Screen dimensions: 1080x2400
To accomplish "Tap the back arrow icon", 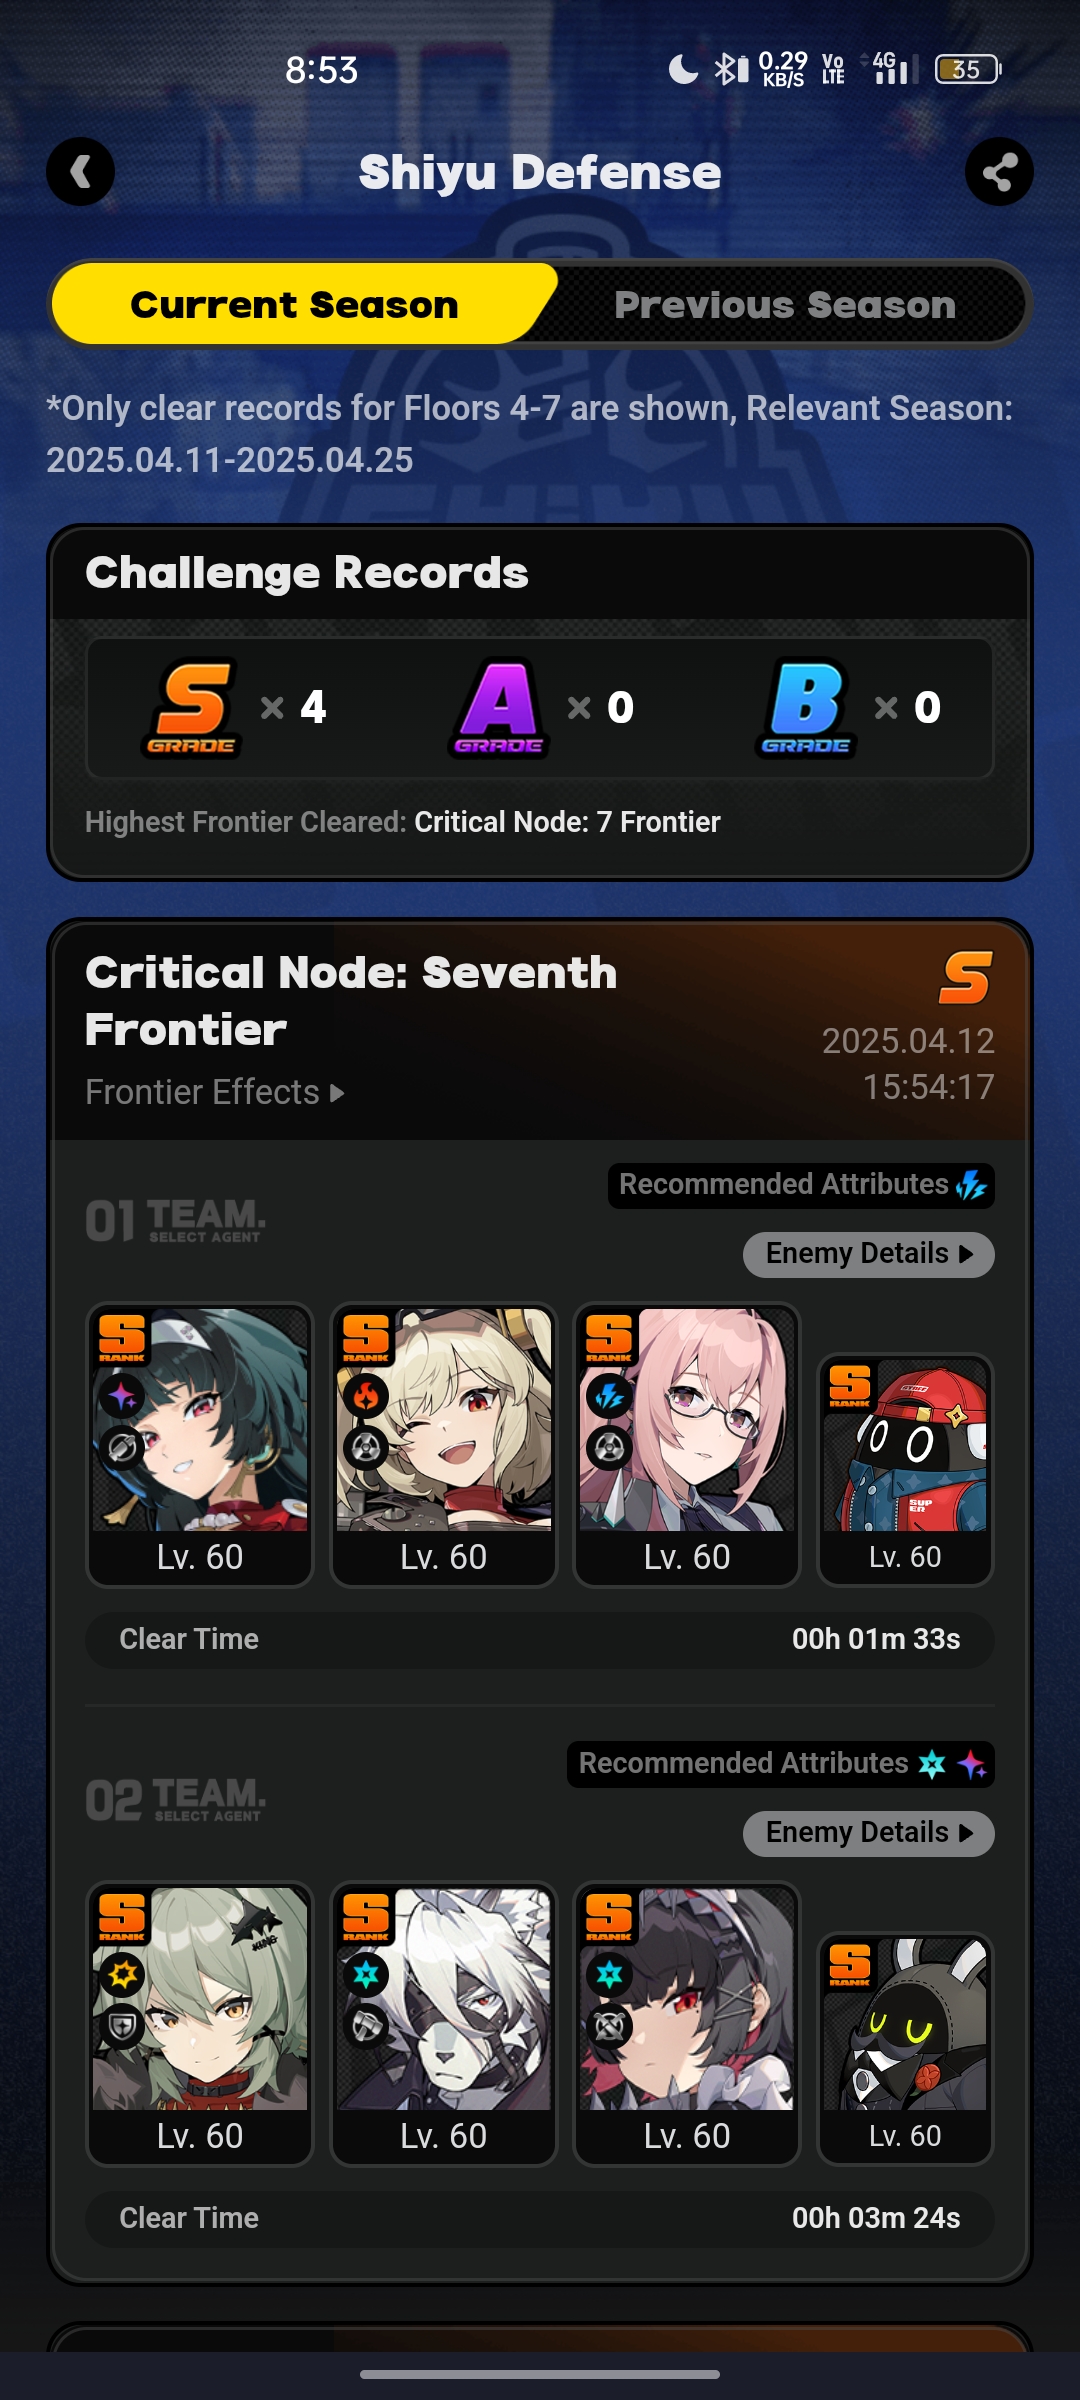I will (80, 172).
